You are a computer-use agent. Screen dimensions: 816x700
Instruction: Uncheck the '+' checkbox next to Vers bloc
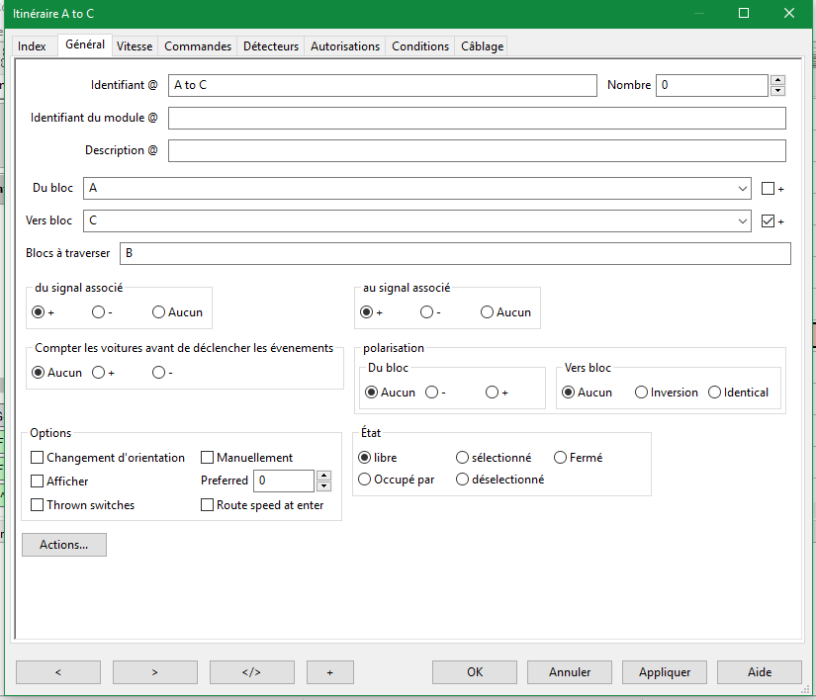tap(768, 221)
